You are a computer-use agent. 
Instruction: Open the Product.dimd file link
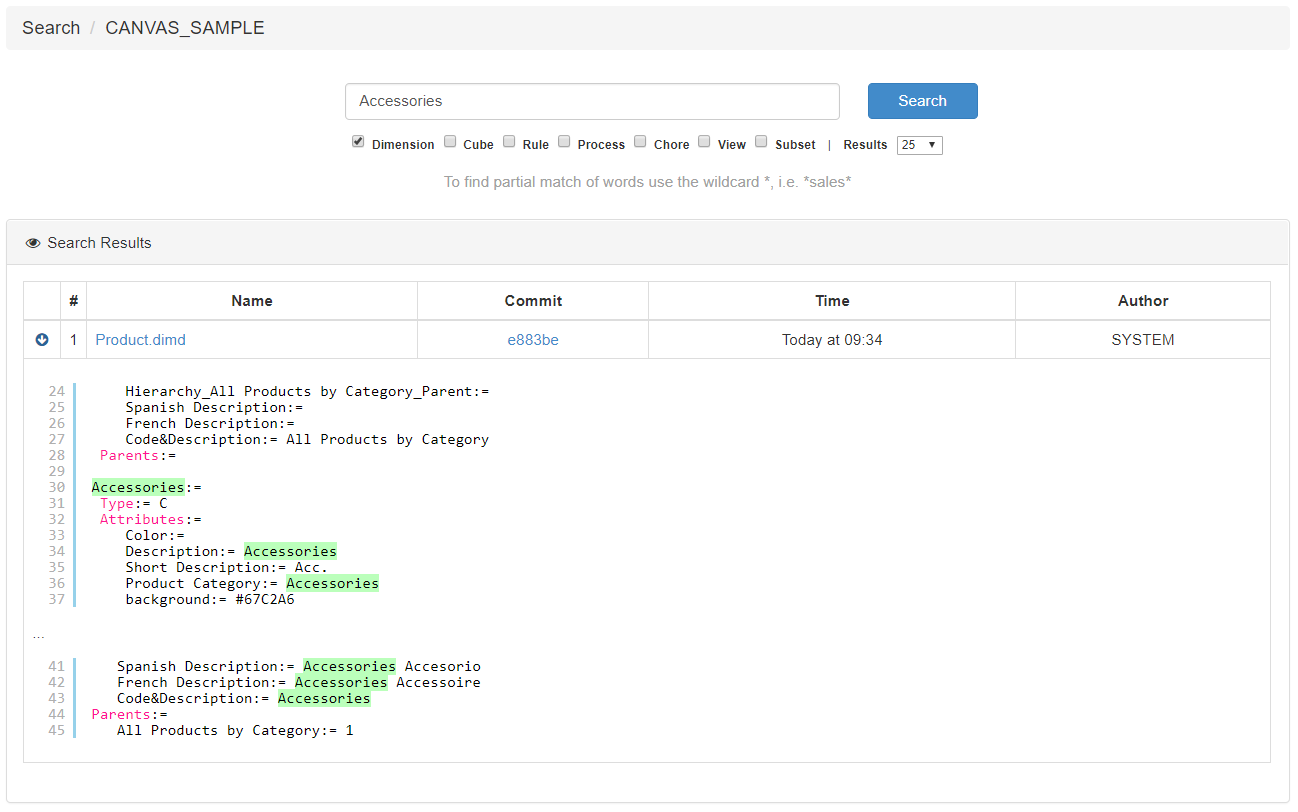coord(140,340)
